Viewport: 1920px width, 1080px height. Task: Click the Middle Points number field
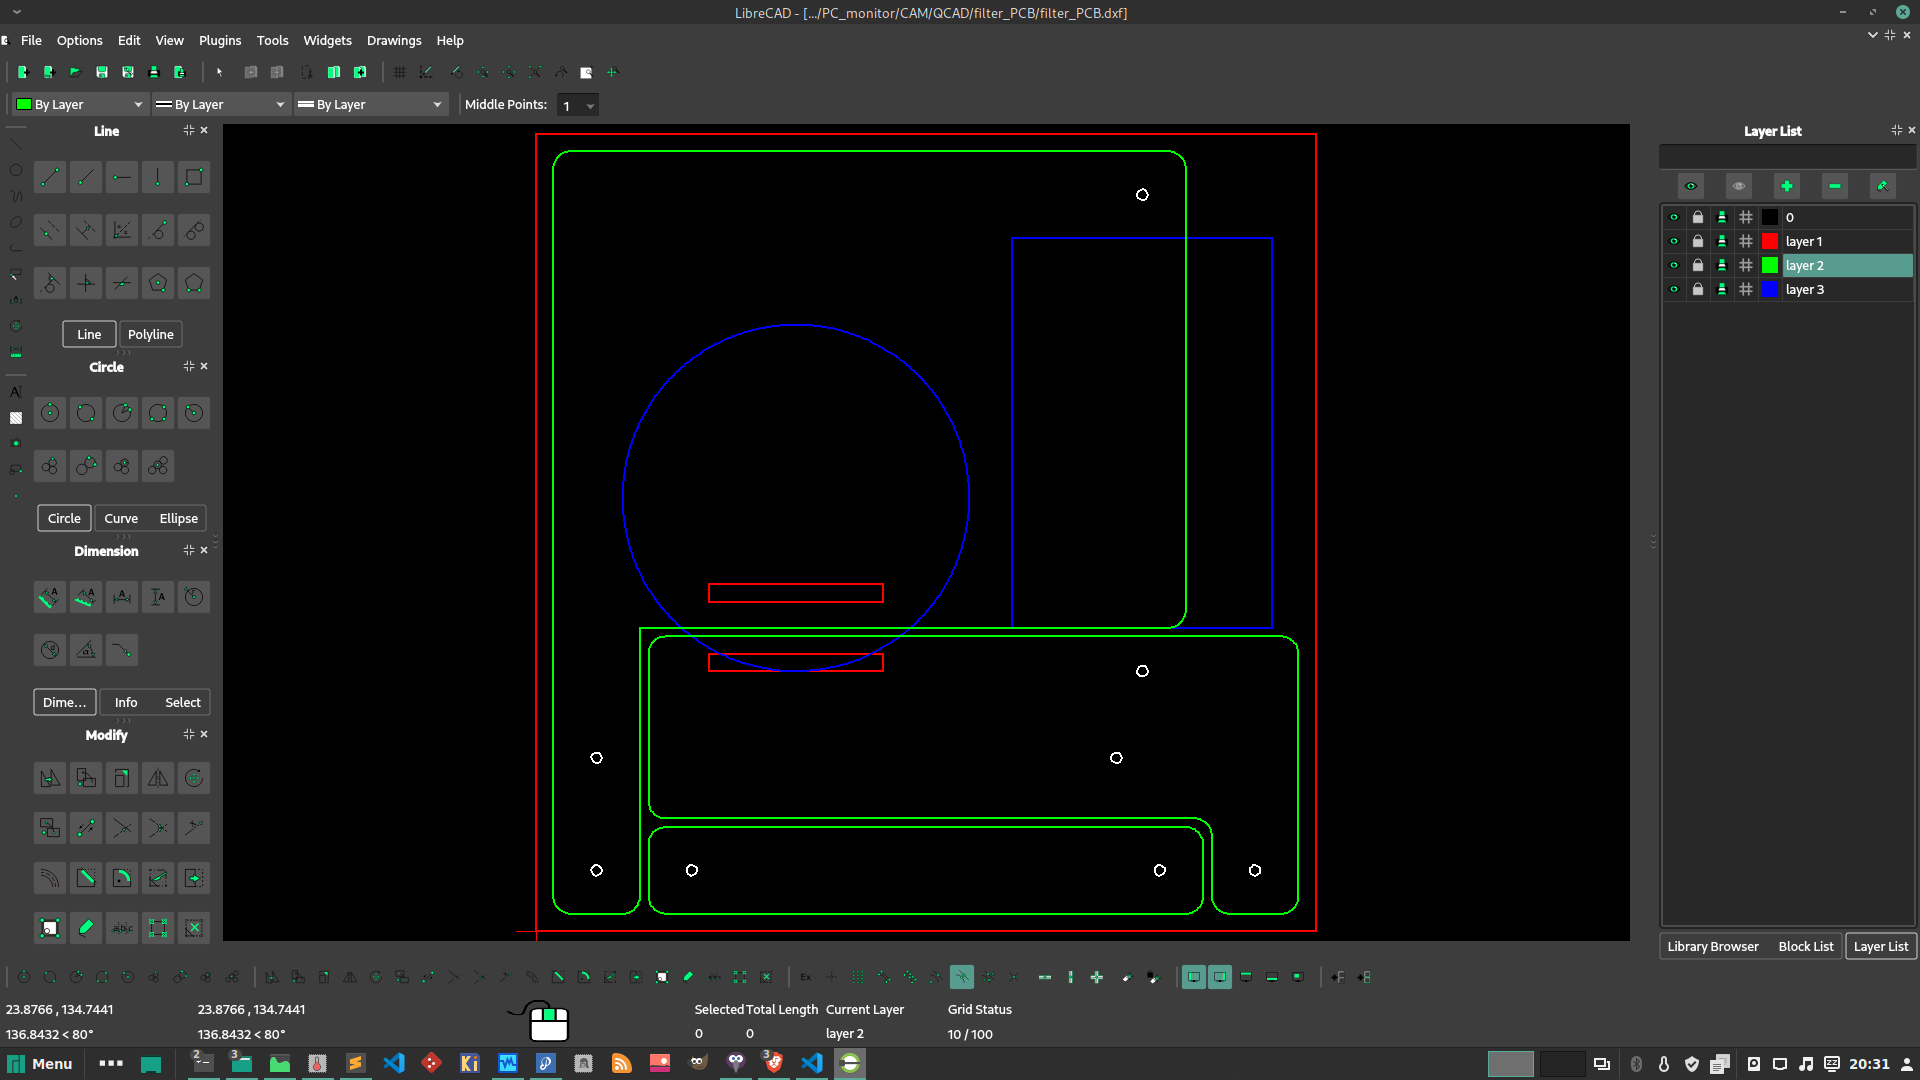pos(570,106)
